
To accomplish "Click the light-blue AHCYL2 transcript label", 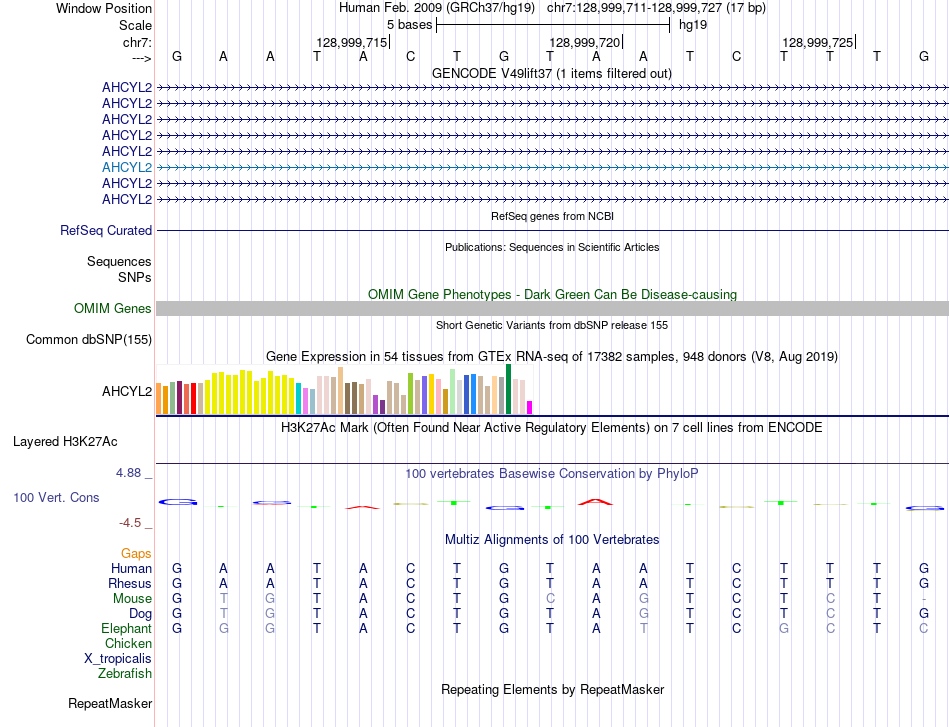I will (x=127, y=167).
